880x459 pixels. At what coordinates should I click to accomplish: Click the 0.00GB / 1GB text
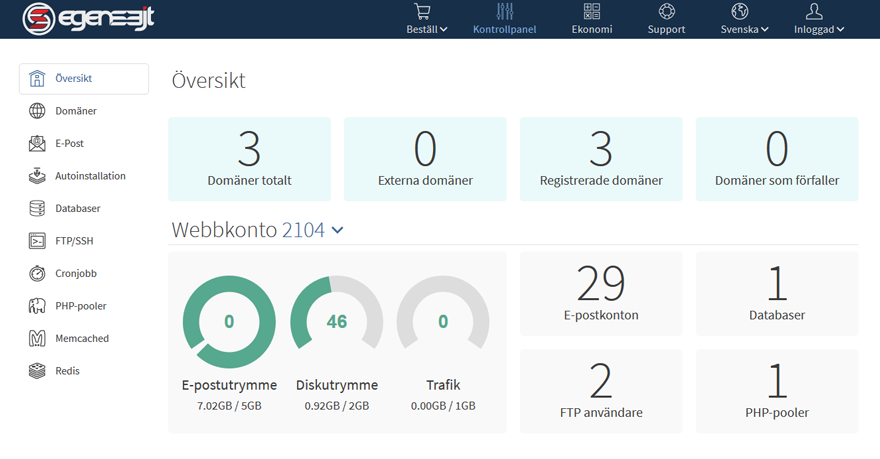443,406
